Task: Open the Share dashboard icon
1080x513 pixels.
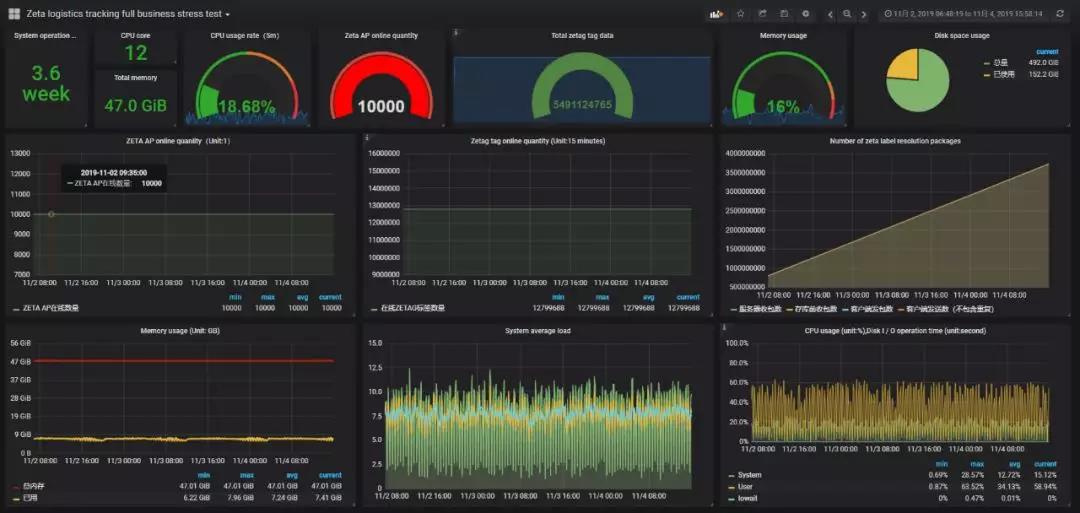Action: click(x=763, y=14)
